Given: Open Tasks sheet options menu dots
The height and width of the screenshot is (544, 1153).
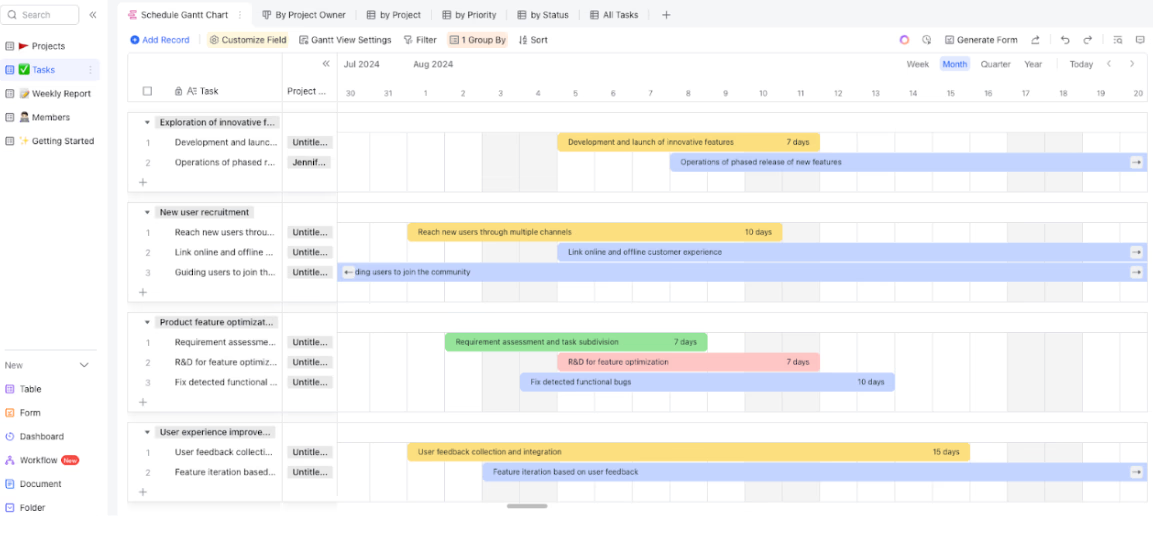Looking at the screenshot, I should point(90,70).
